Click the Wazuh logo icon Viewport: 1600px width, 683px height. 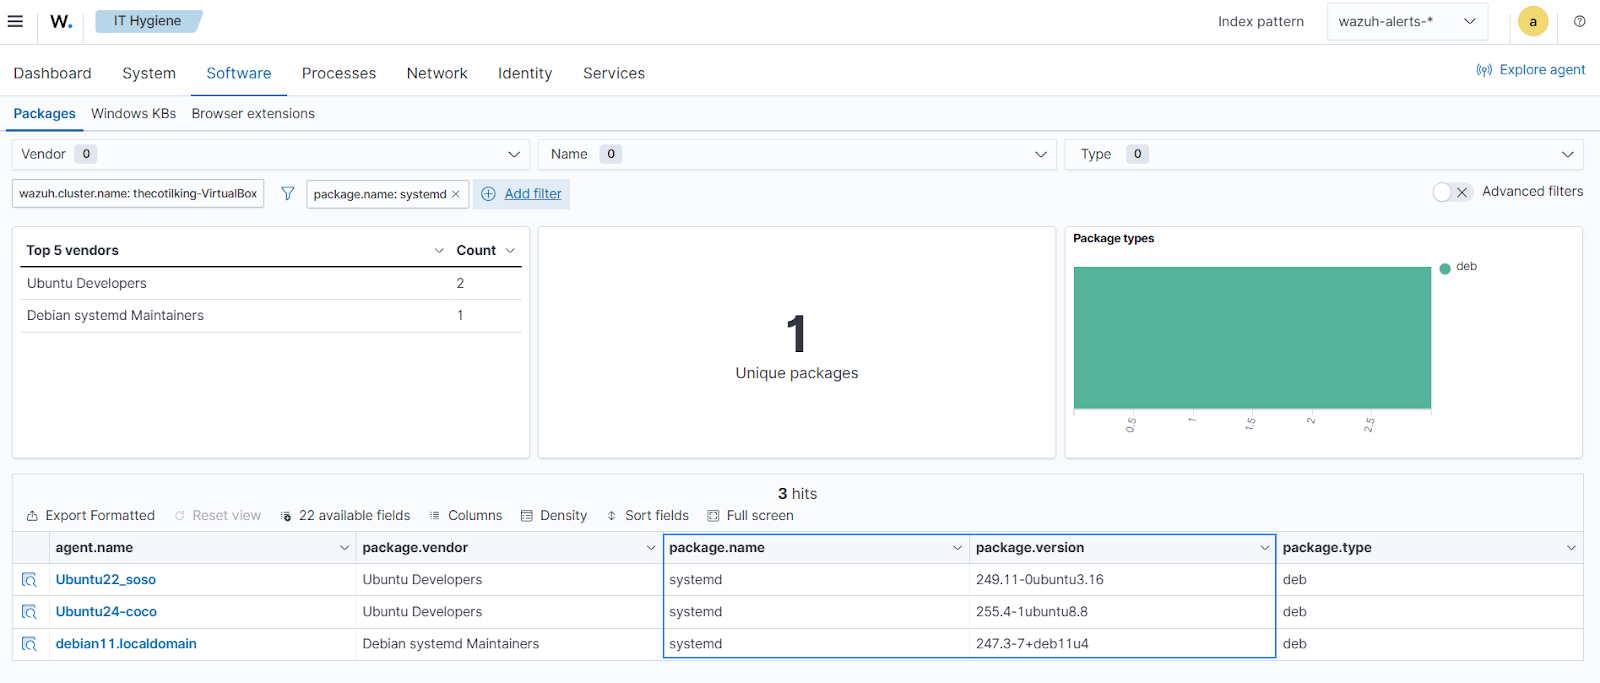click(61, 21)
